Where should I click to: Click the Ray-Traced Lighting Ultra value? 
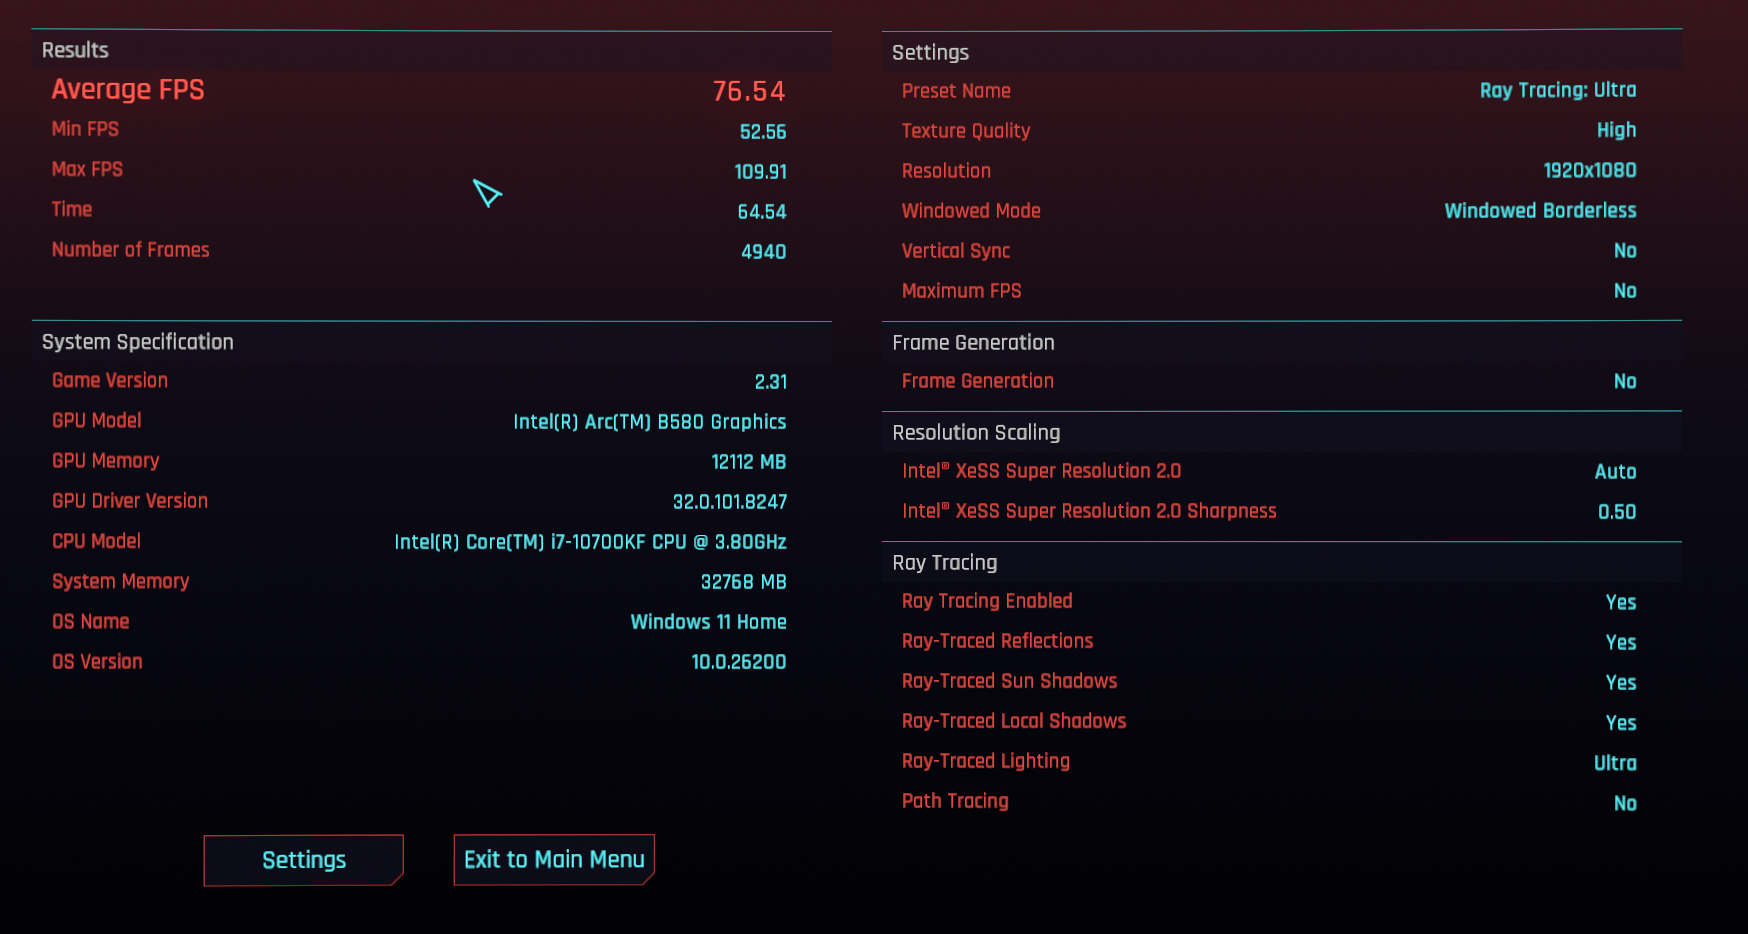pyautogui.click(x=1615, y=763)
